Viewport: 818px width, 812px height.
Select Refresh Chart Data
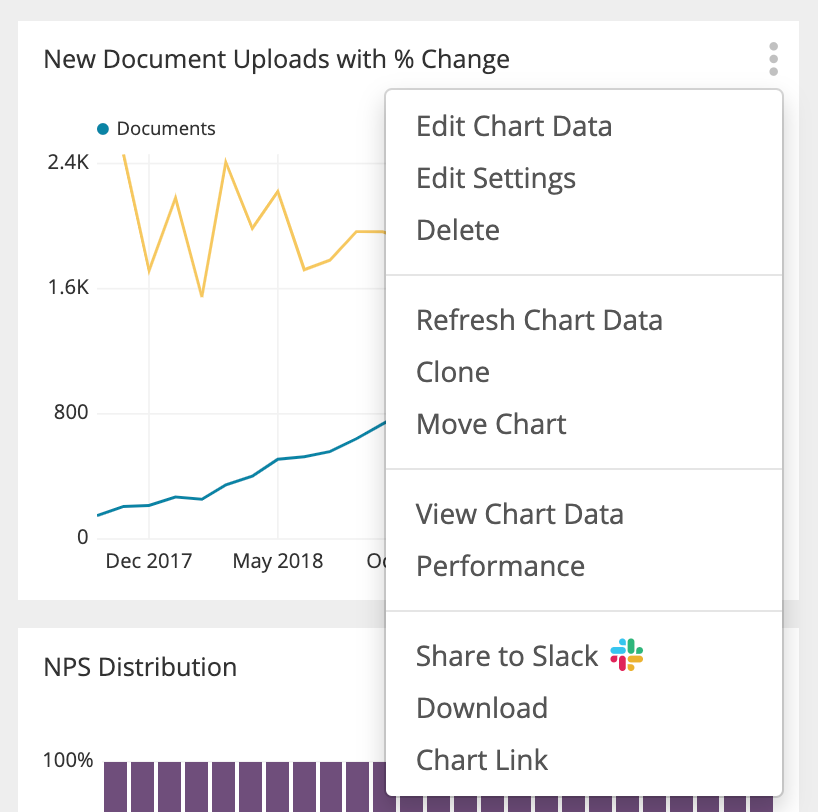[x=539, y=320]
